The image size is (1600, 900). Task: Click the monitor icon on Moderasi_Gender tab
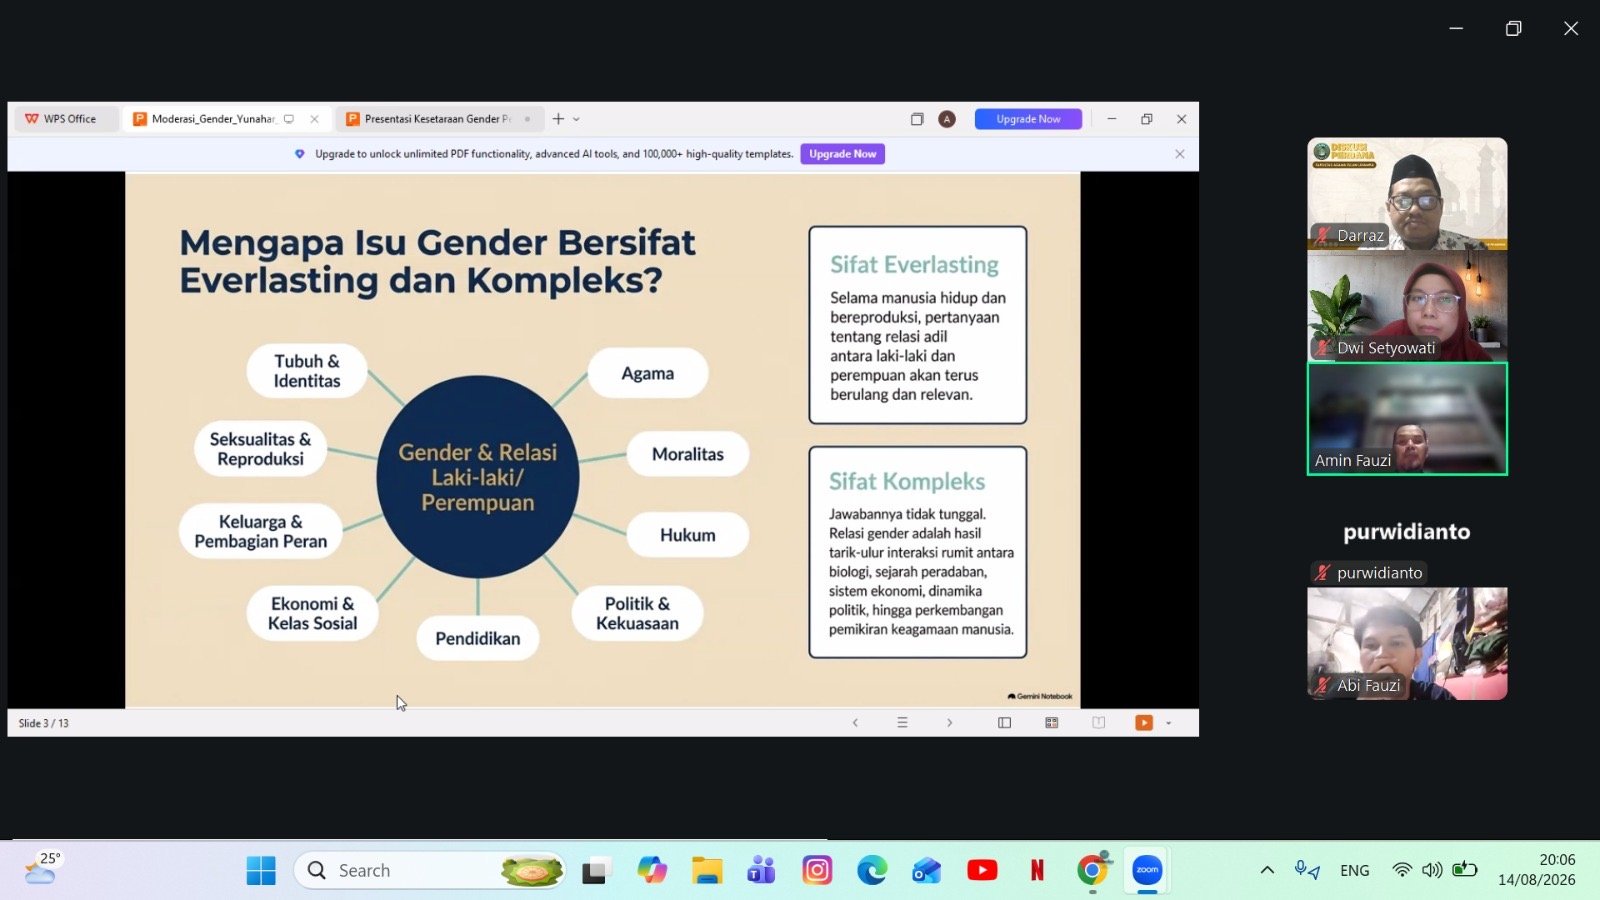289,119
